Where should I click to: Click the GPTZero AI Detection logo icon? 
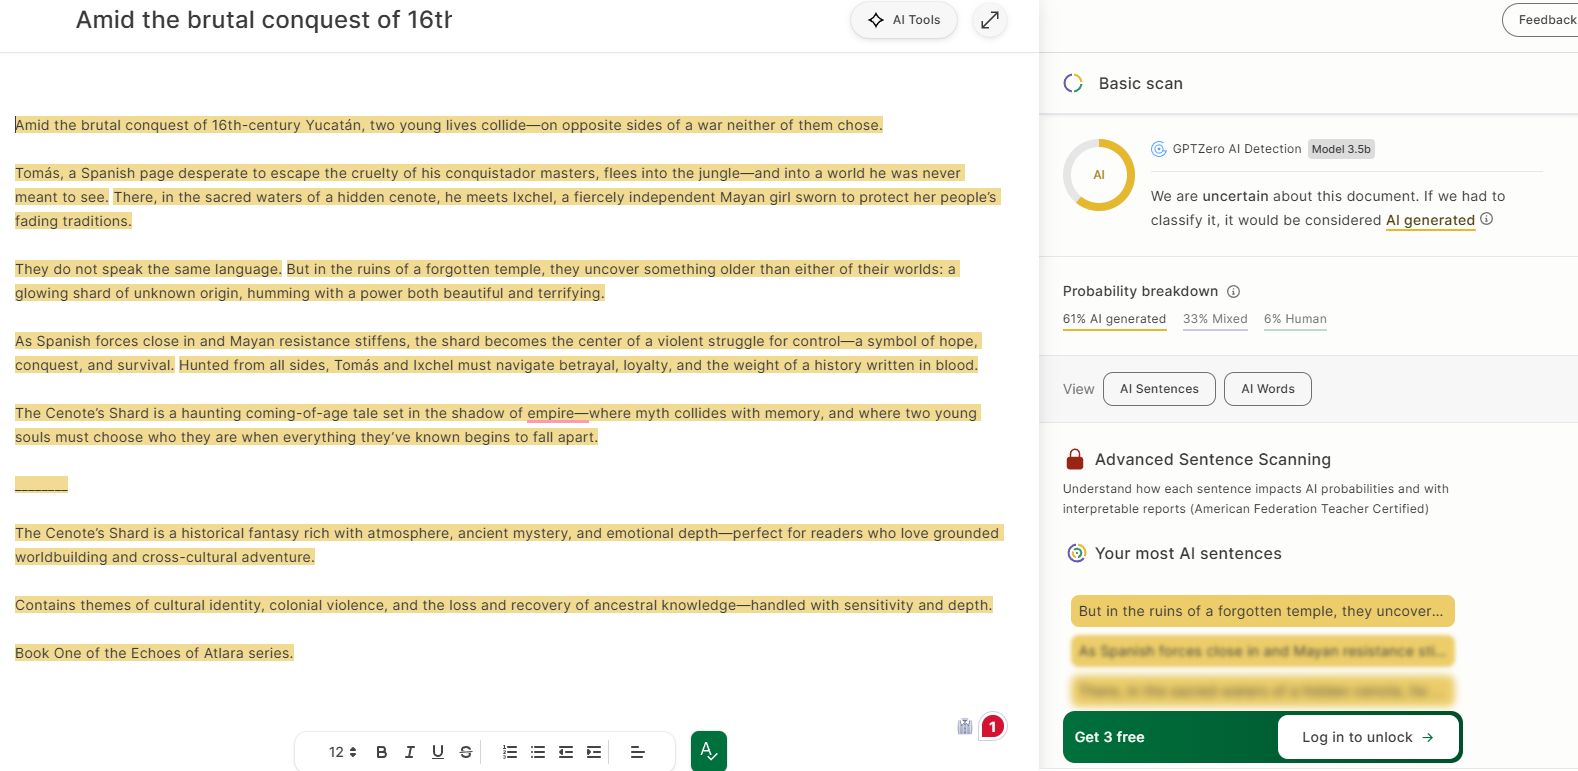click(x=1159, y=149)
